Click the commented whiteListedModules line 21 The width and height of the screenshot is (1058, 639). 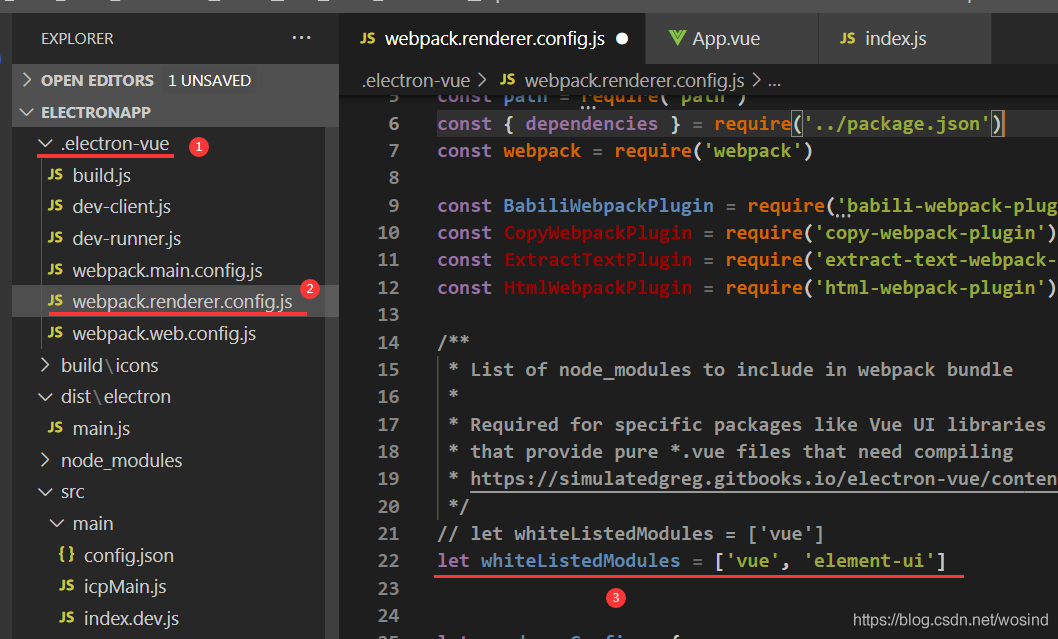pyautogui.click(x=630, y=534)
